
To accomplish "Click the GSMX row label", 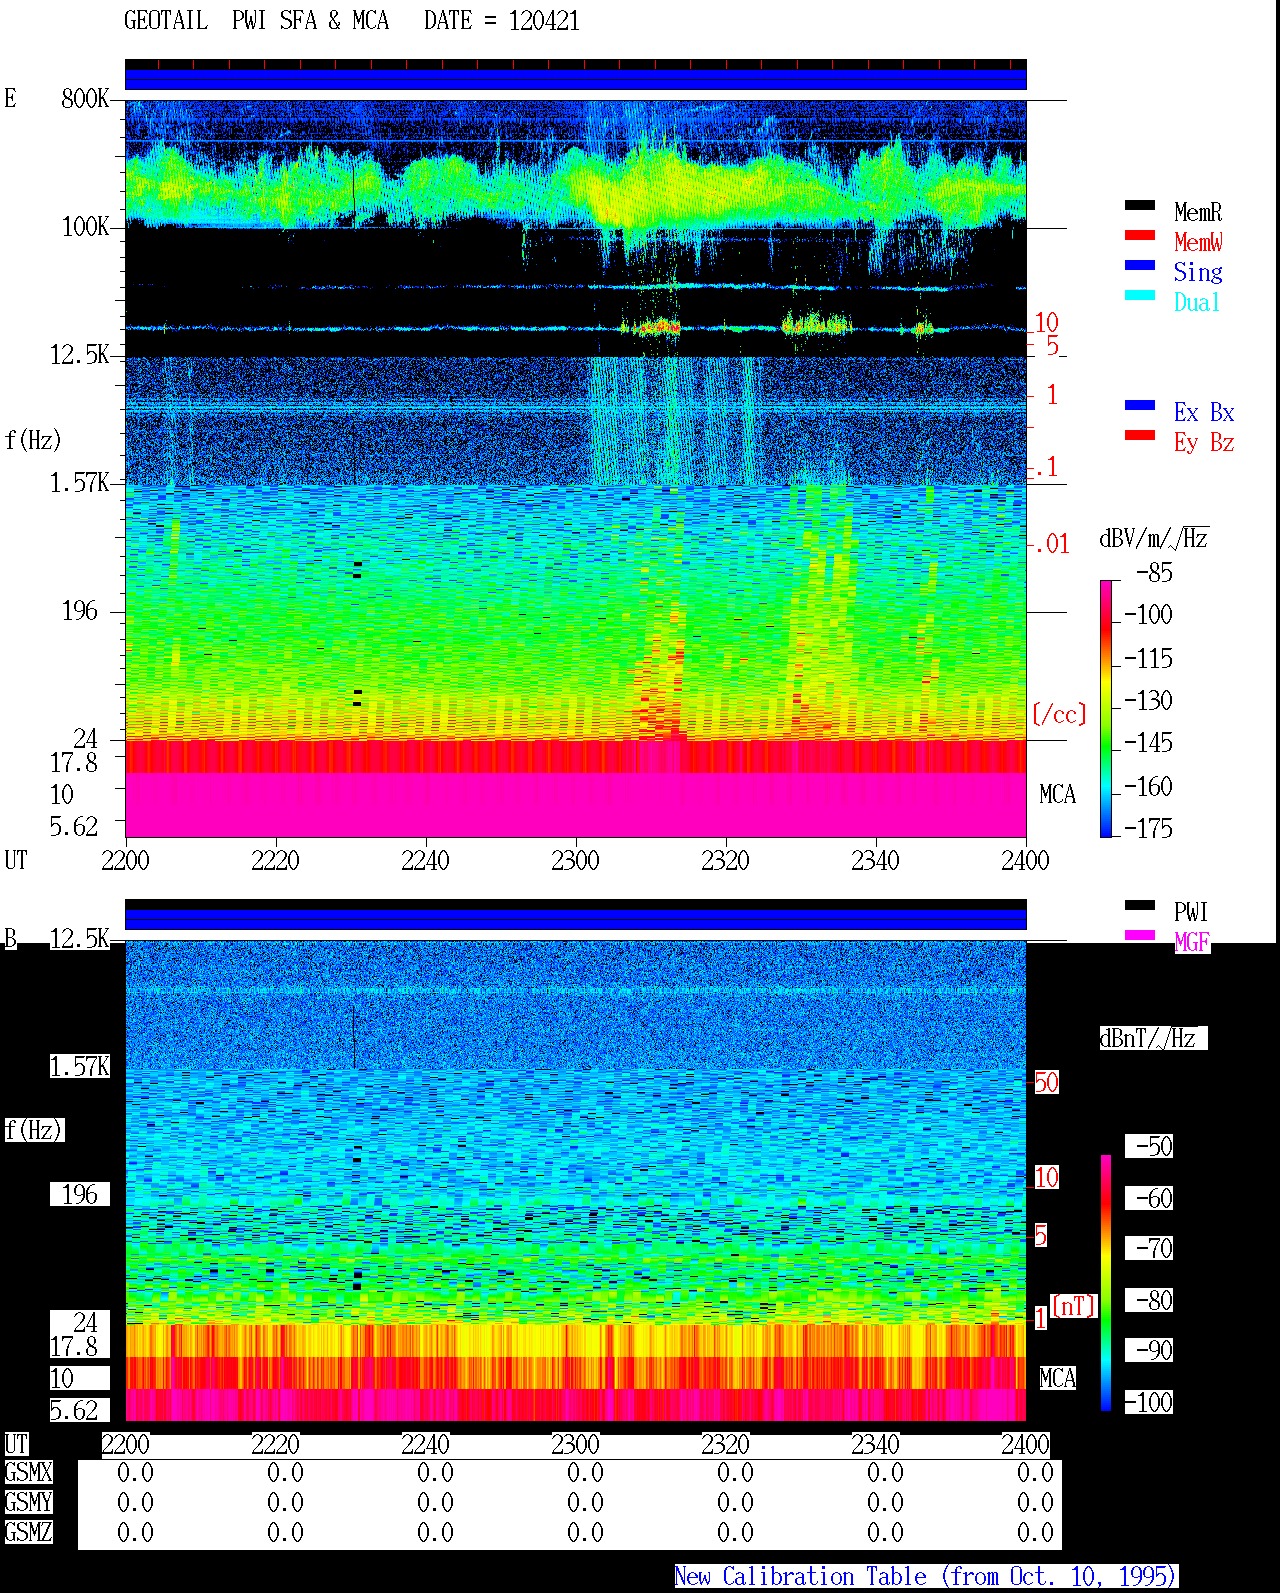I will 28,1472.
